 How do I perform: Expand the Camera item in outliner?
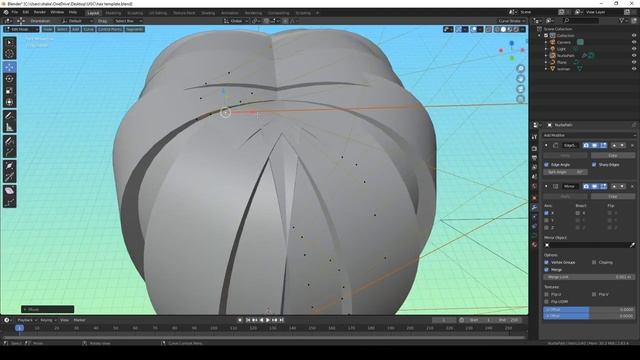pyautogui.click(x=546, y=42)
